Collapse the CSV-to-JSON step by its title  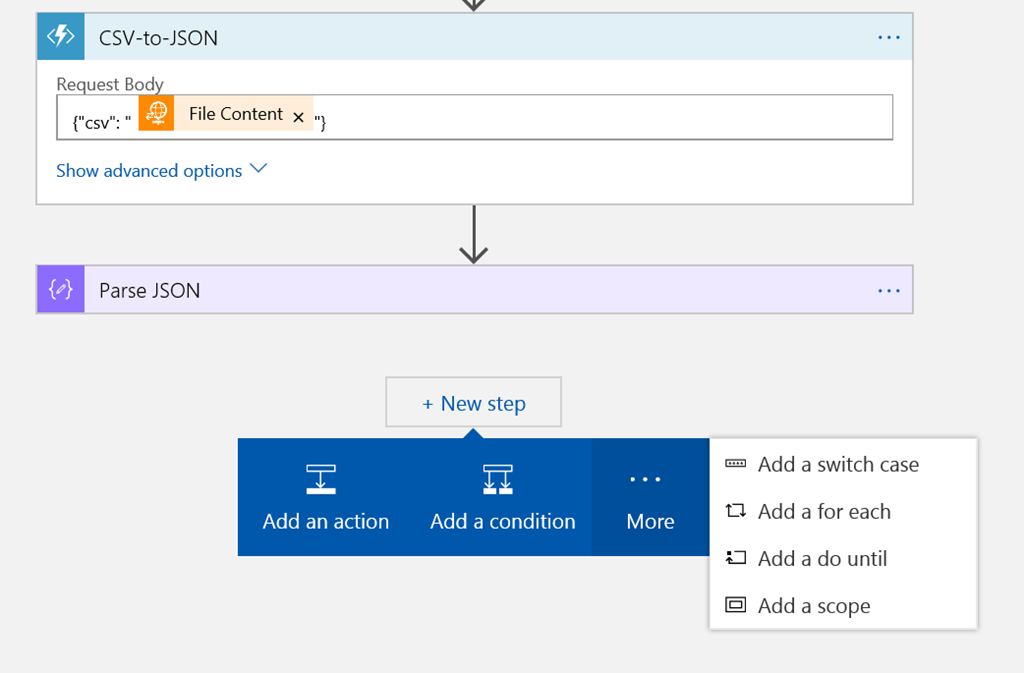(158, 38)
